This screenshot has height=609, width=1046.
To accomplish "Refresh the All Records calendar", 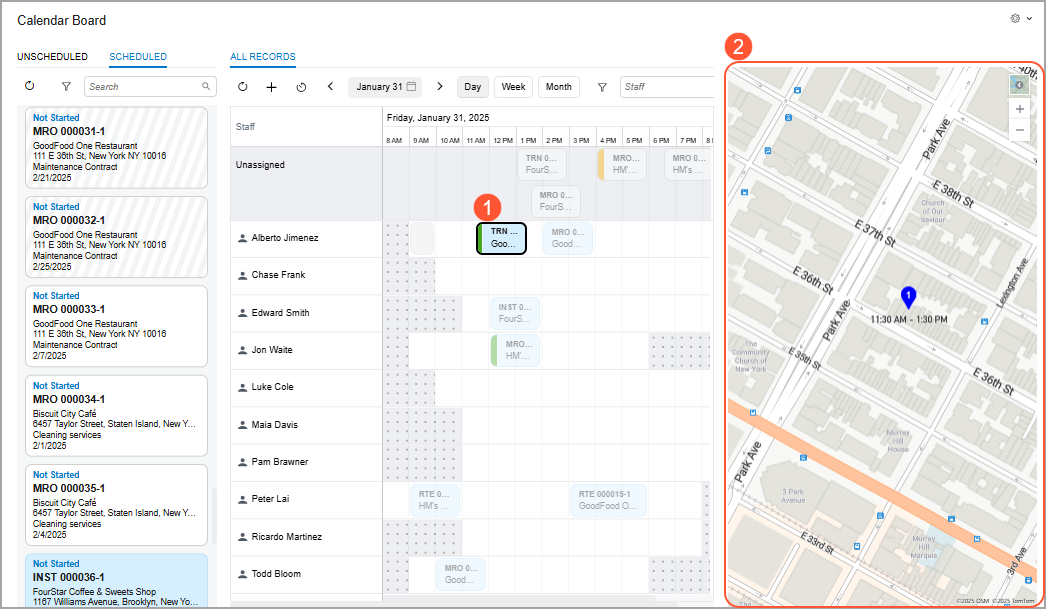I will point(243,87).
